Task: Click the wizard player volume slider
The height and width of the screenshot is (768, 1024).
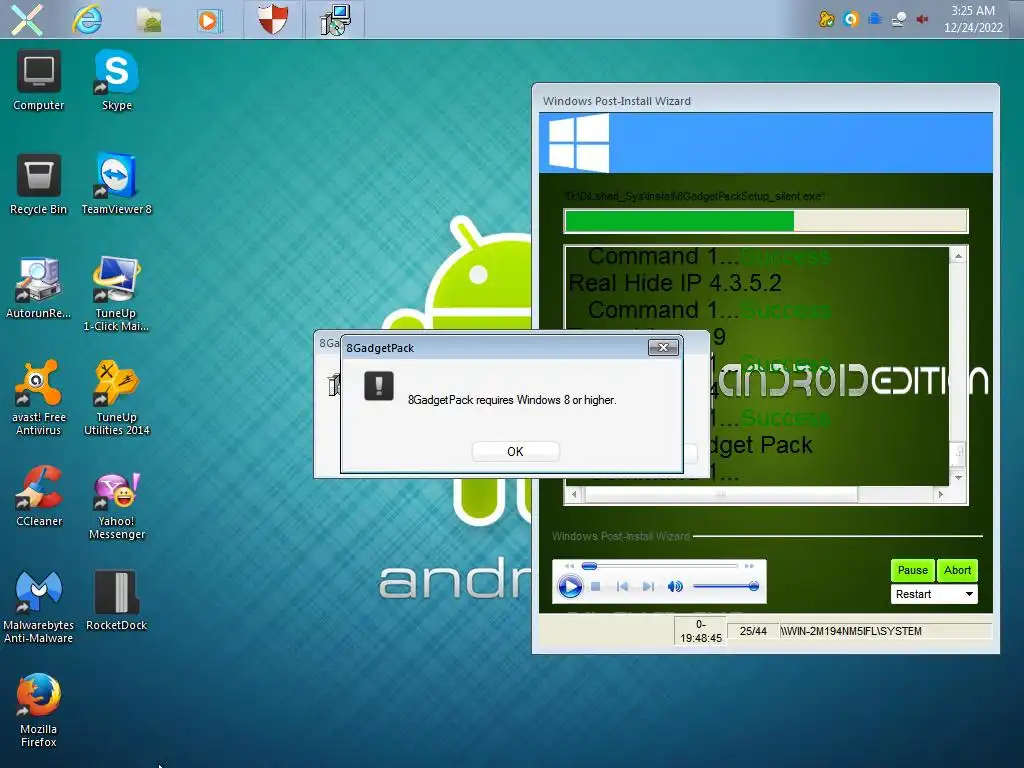Action: 726,586
